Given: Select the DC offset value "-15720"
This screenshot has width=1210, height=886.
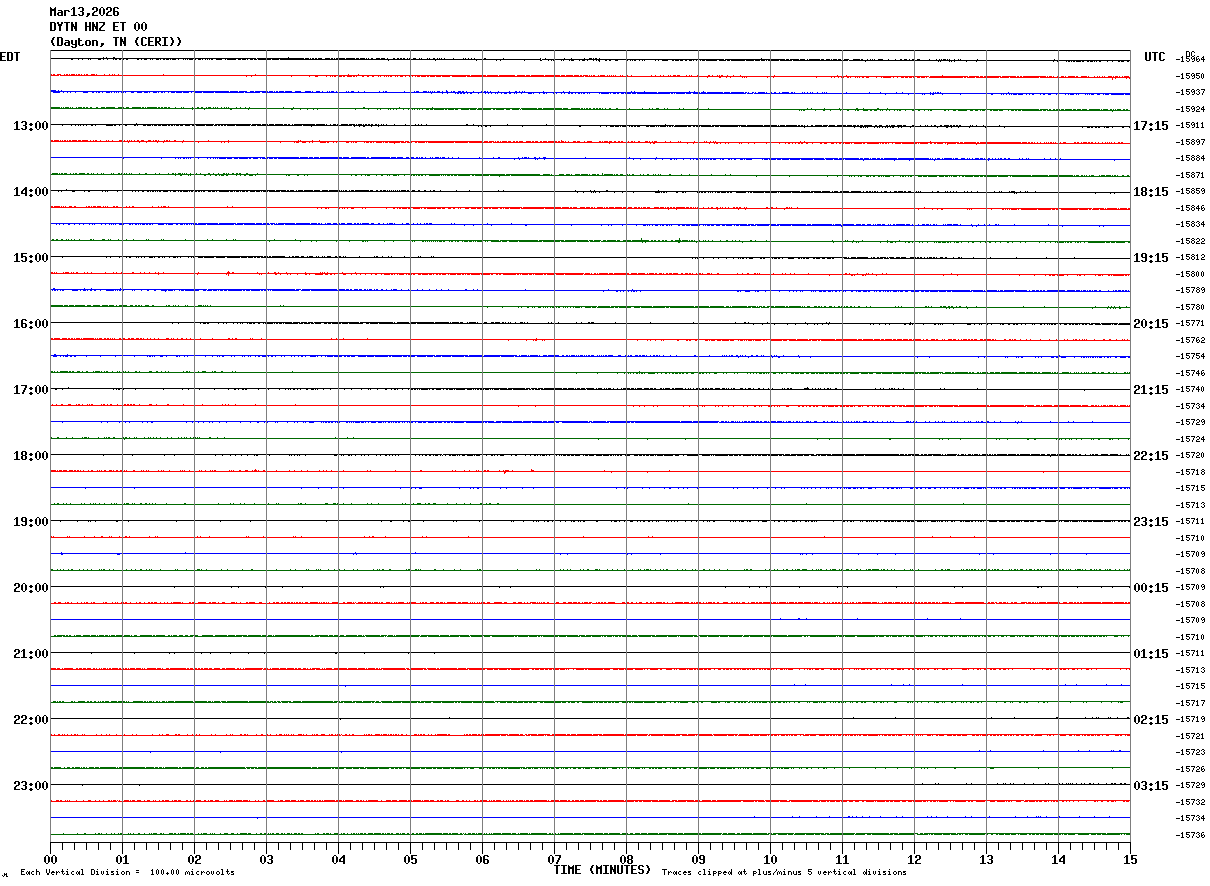Looking at the screenshot, I should tap(1190, 455).
